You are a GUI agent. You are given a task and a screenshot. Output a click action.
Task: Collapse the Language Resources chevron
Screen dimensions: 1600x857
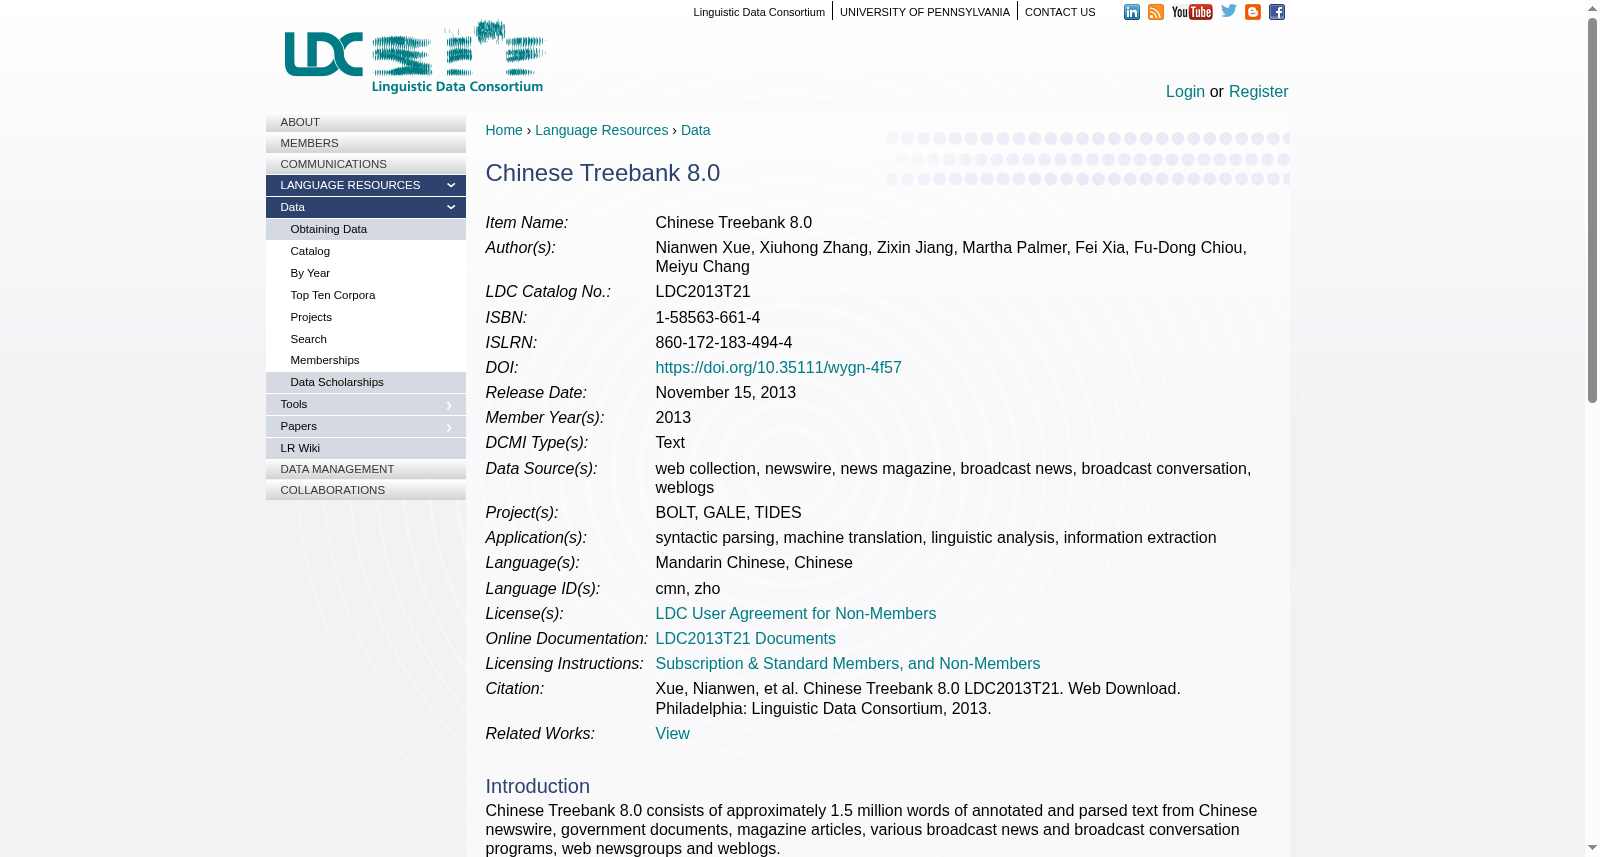(451, 185)
